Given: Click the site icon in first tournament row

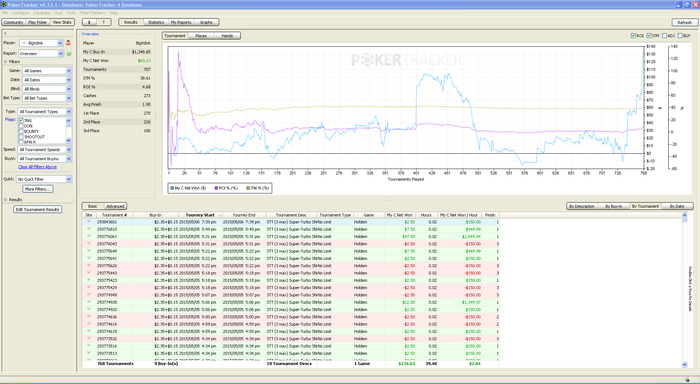Looking at the screenshot, I should click(88, 221).
